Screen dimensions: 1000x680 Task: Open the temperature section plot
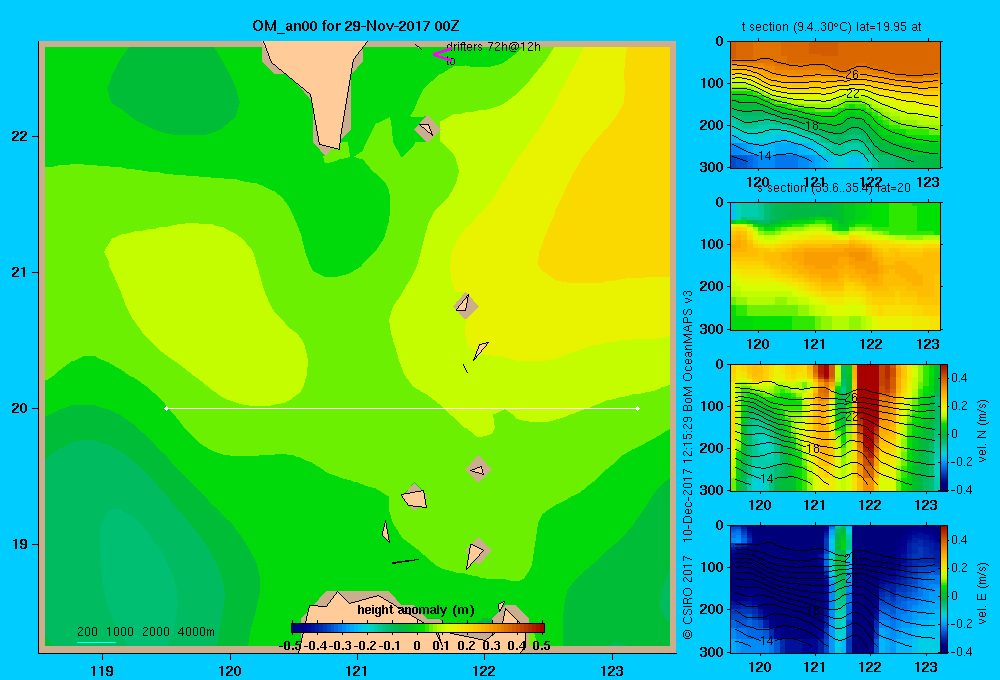point(835,105)
